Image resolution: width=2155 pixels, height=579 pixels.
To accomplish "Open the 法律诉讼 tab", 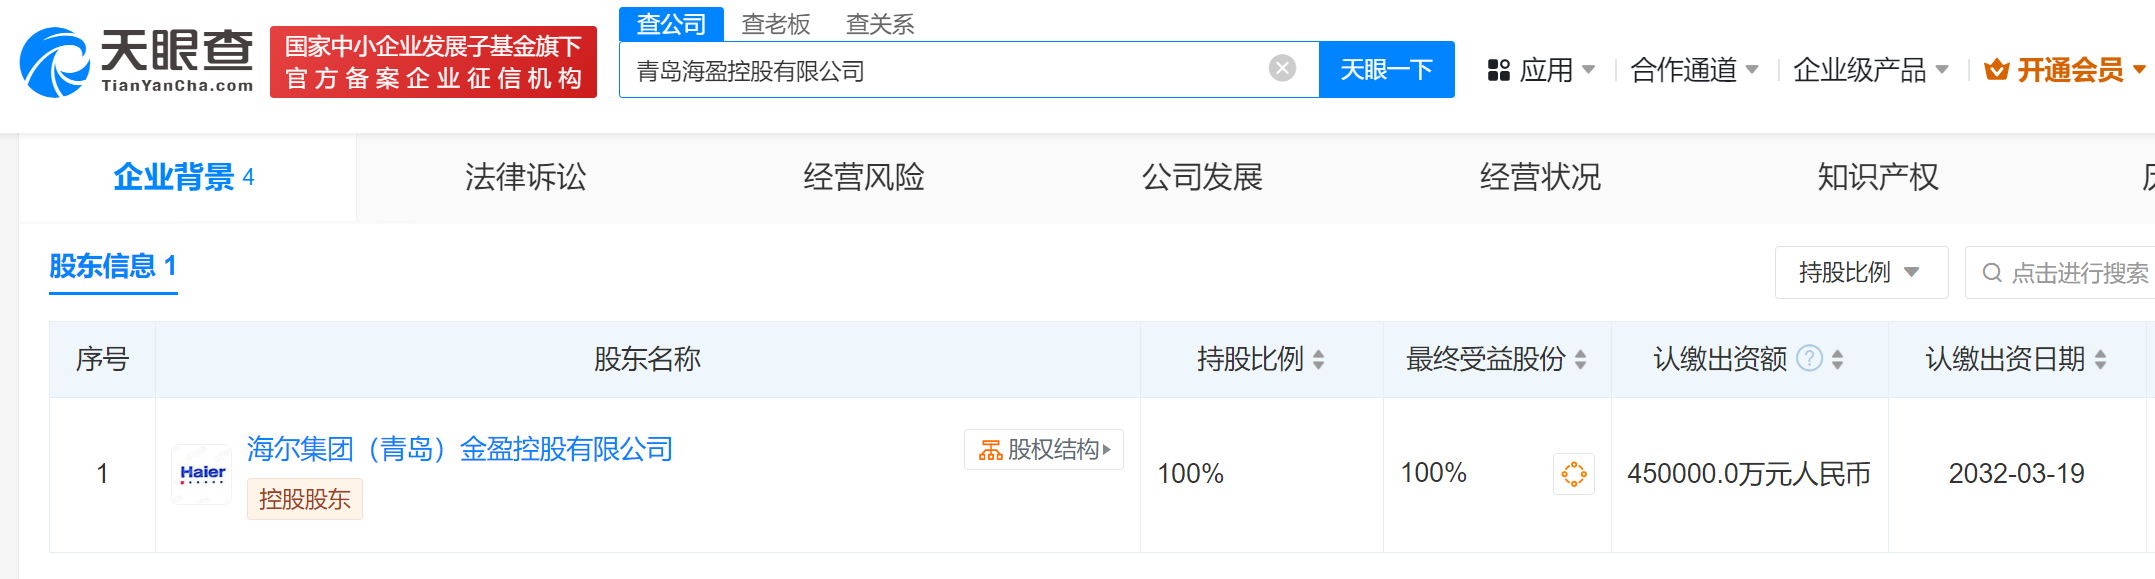I will 525,177.
